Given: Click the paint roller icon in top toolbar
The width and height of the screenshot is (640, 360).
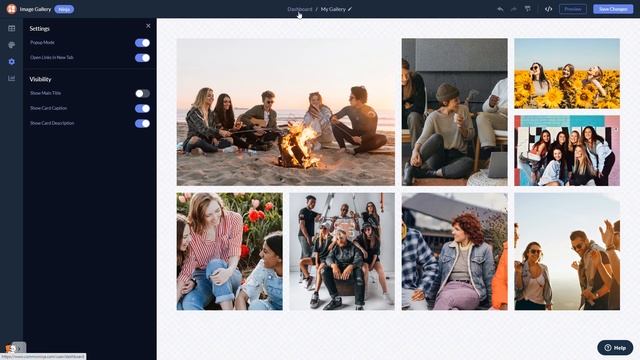Looking at the screenshot, I should coord(528,9).
